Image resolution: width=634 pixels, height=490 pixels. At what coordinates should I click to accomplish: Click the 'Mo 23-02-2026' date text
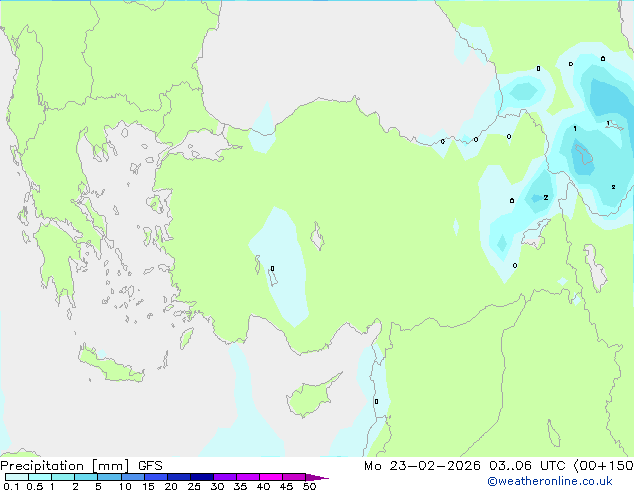click(x=422, y=466)
